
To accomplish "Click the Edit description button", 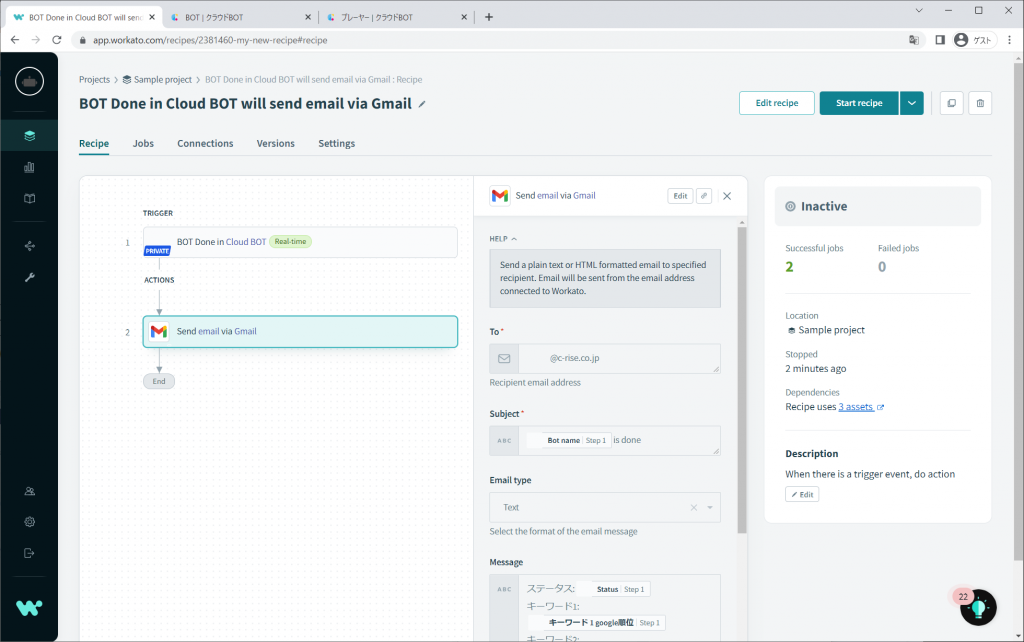I will (x=802, y=494).
